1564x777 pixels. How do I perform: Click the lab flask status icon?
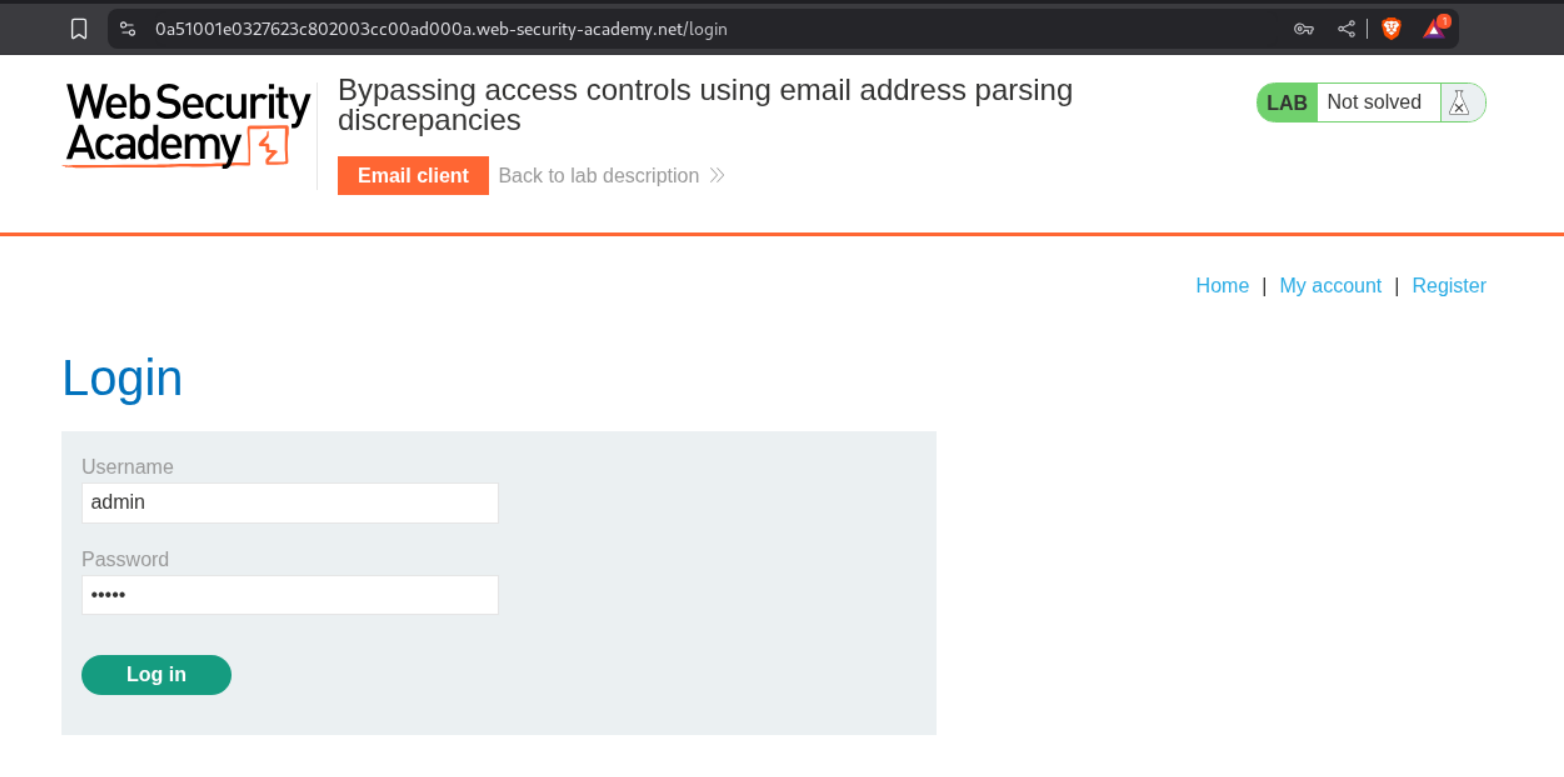click(1459, 102)
